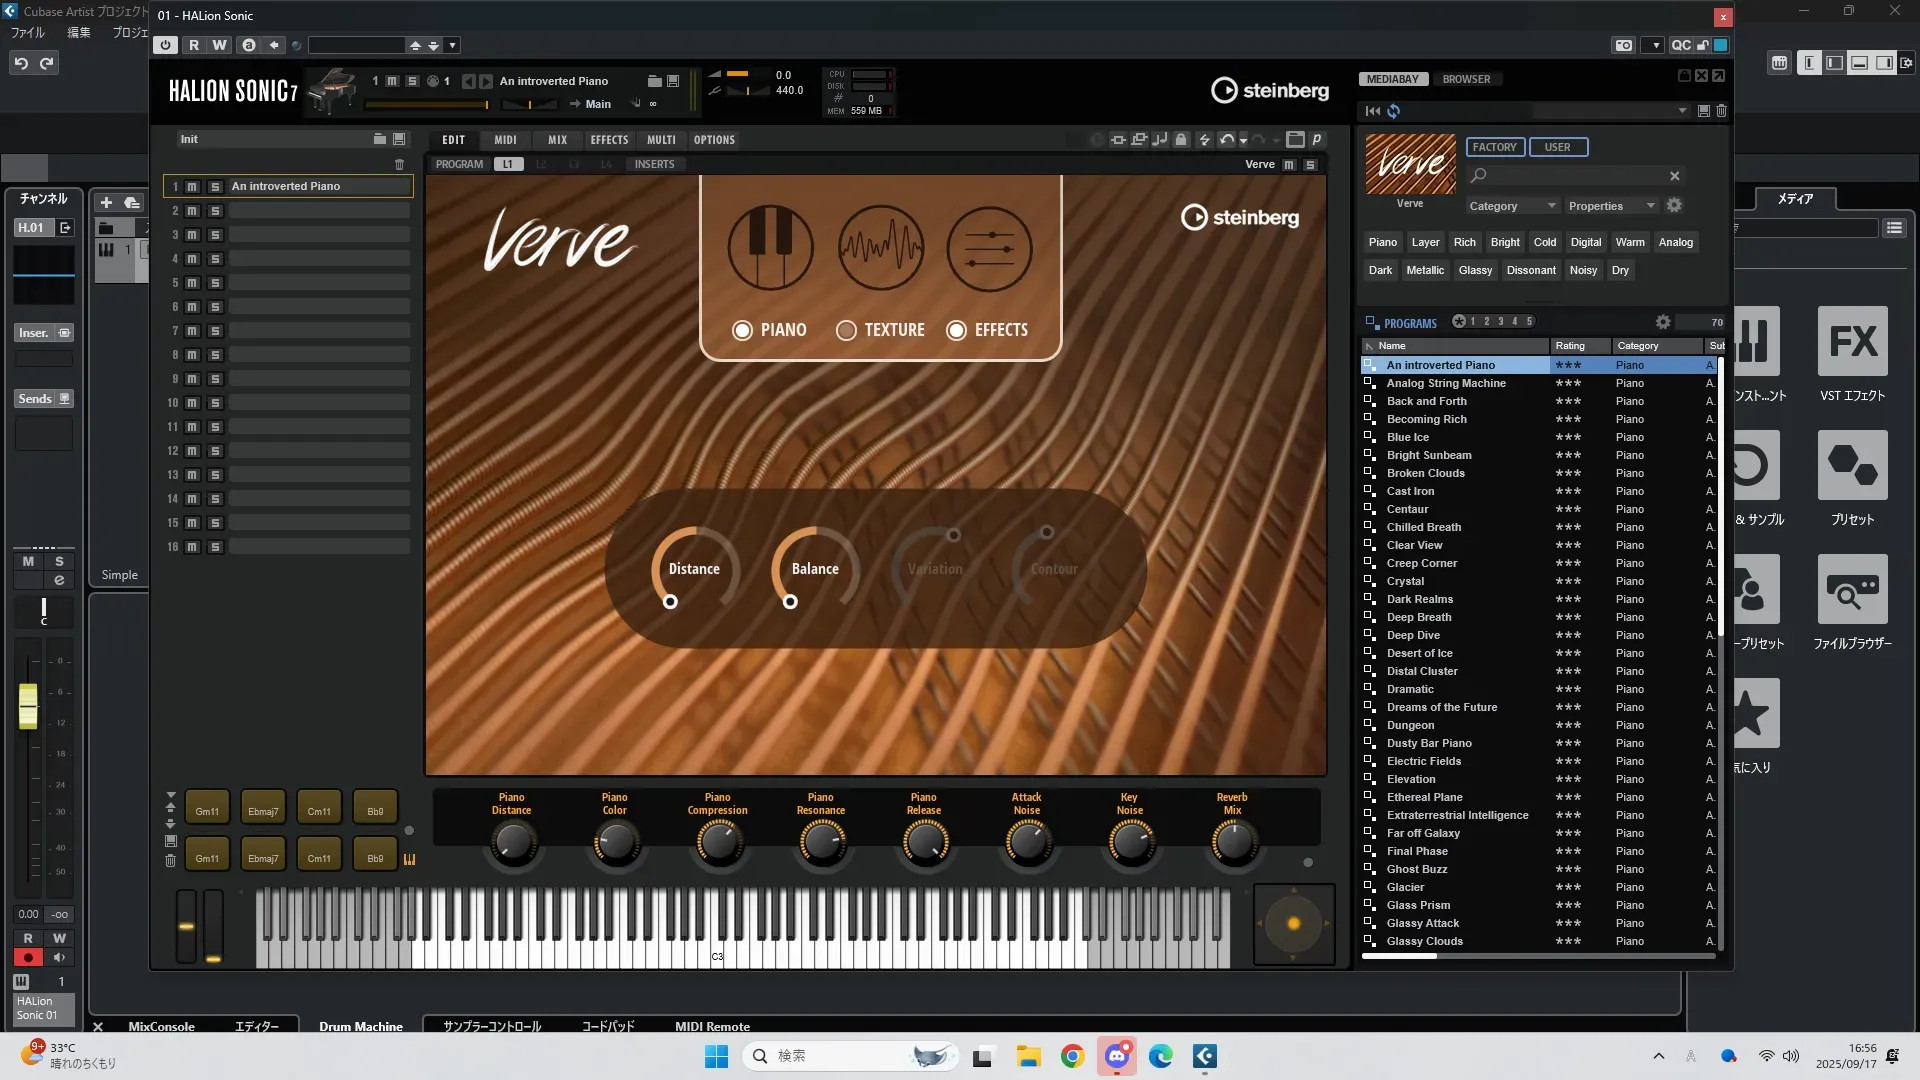
Task: Open Chrome from the Windows taskbar
Action: coord(1072,1056)
